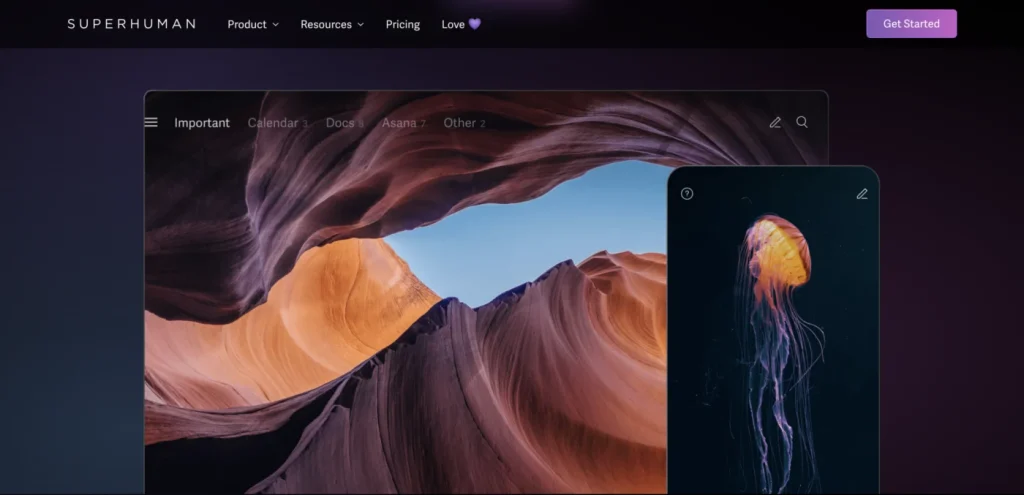1024x495 pixels.
Task: Tap the compose pencil icon on phone mockup
Action: (862, 194)
